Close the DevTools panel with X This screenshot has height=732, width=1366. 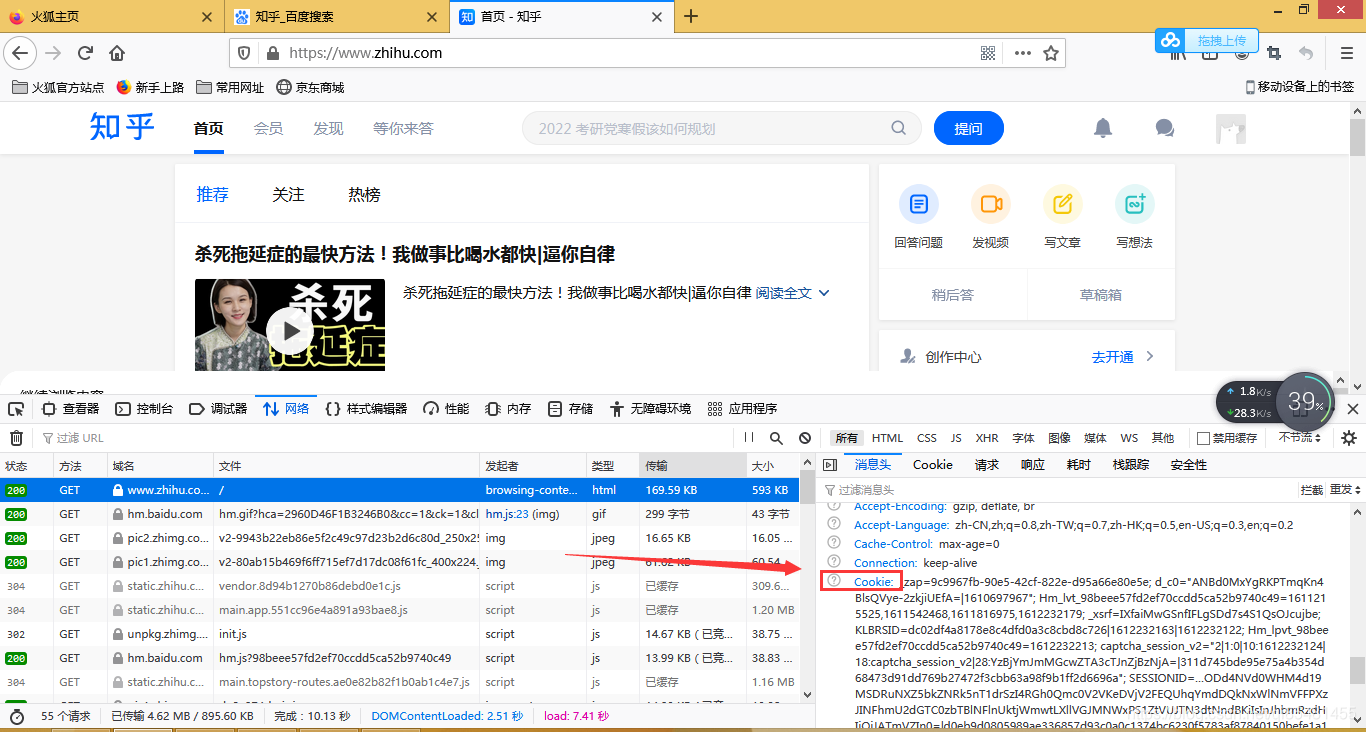[1353, 409]
